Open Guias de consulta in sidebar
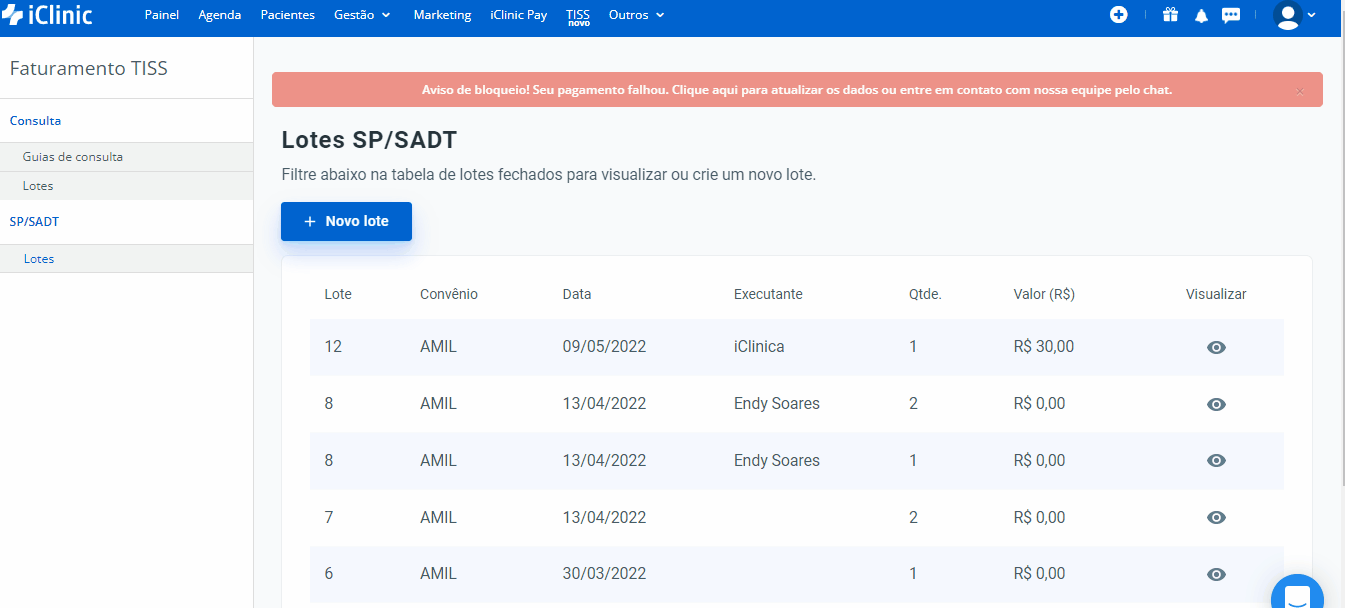The image size is (1345, 608). coord(73,157)
